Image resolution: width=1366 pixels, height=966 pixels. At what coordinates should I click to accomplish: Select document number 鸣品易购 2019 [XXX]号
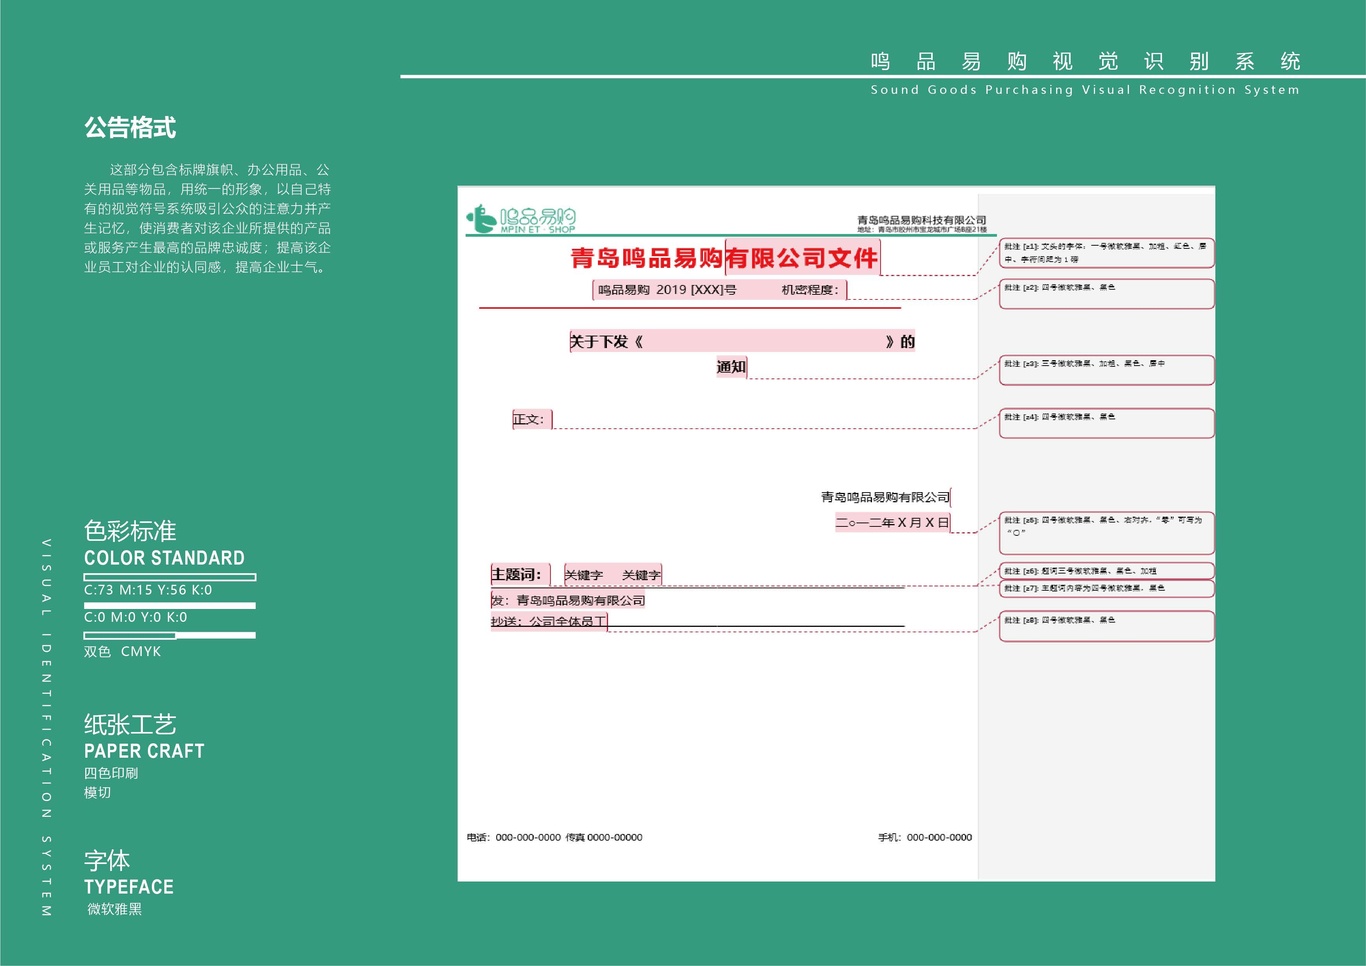[667, 290]
